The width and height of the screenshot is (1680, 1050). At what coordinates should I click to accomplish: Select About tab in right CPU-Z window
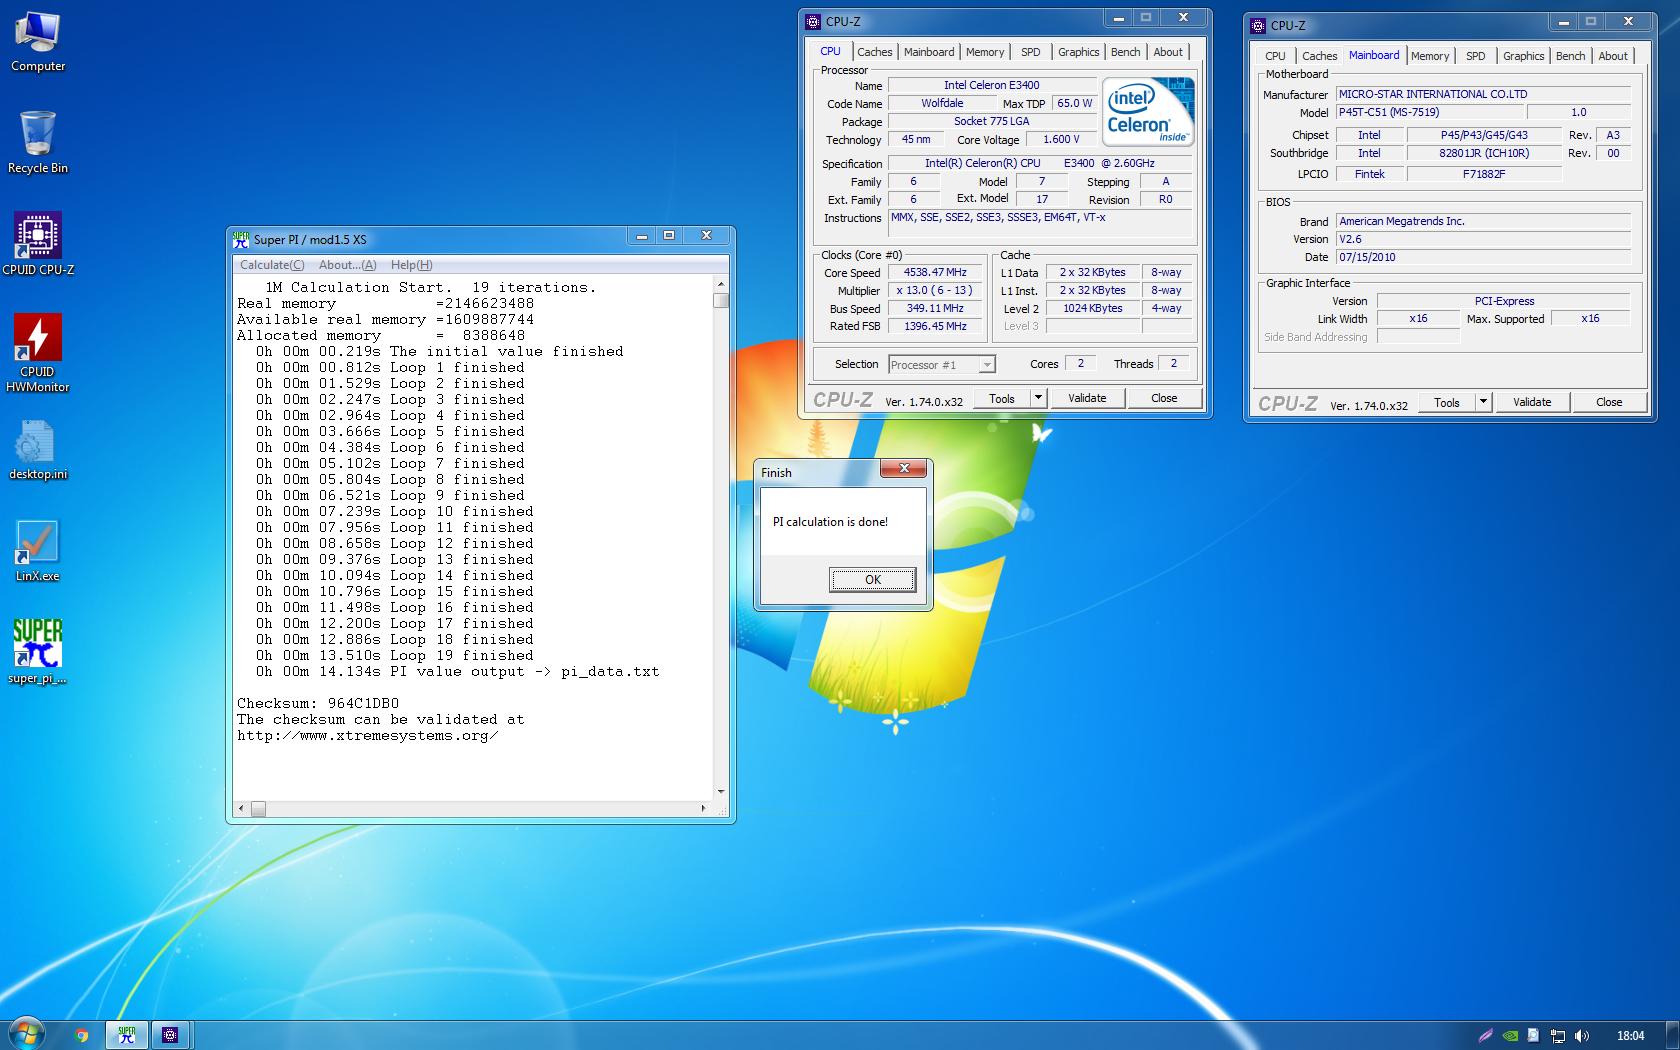tap(1613, 56)
